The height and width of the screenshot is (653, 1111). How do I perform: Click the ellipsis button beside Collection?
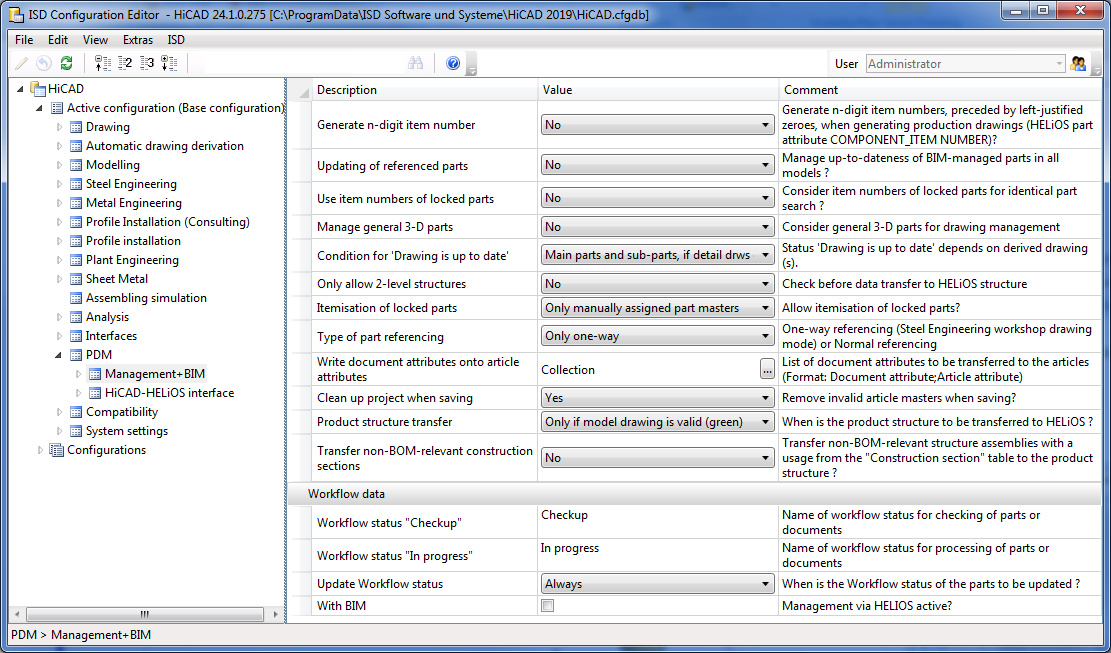click(x=767, y=370)
